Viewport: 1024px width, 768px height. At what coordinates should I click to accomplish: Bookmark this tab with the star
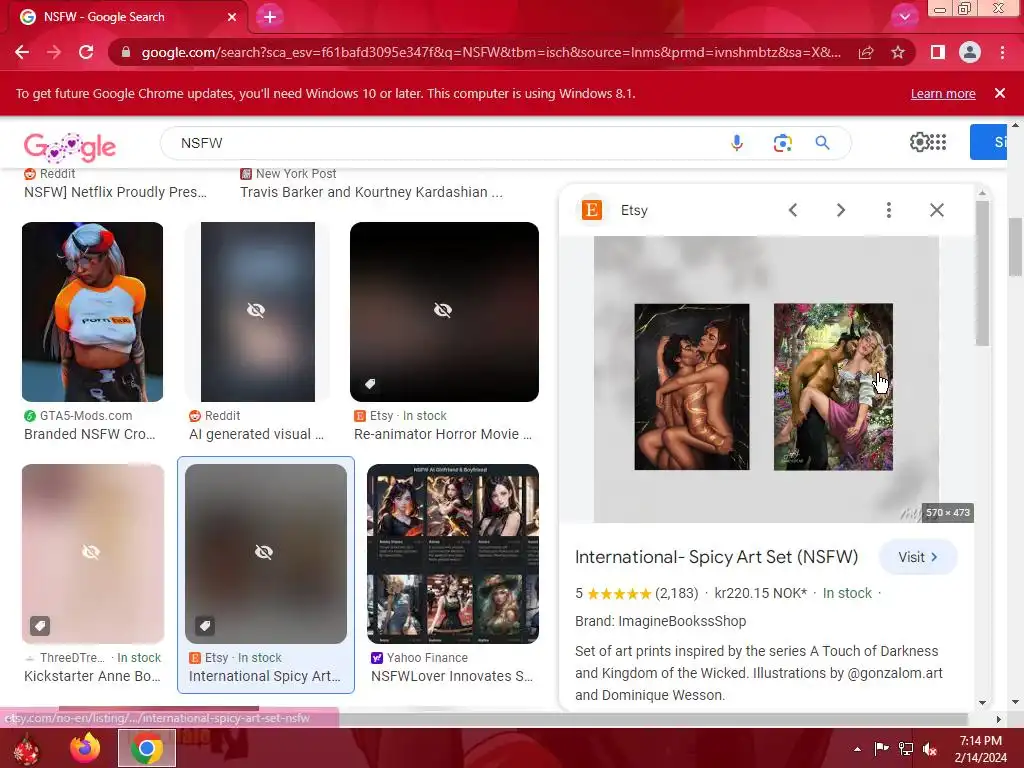pyautogui.click(x=898, y=52)
